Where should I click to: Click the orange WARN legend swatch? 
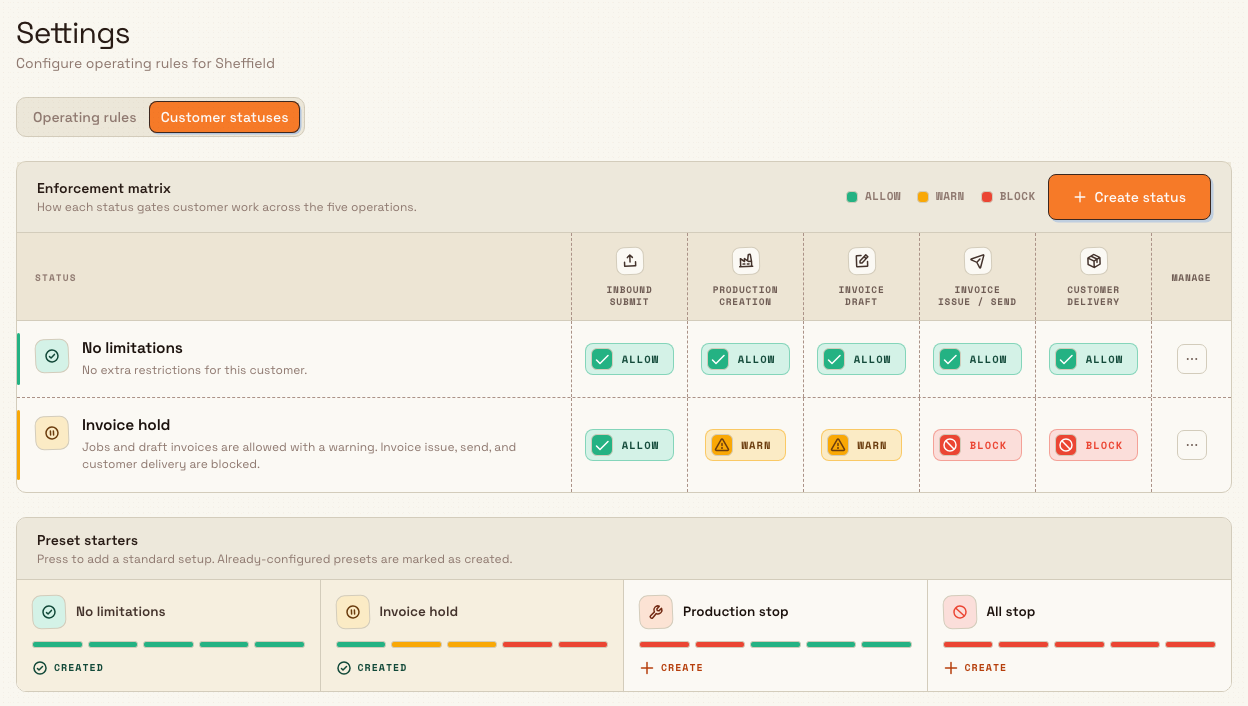pyautogui.click(x=923, y=197)
